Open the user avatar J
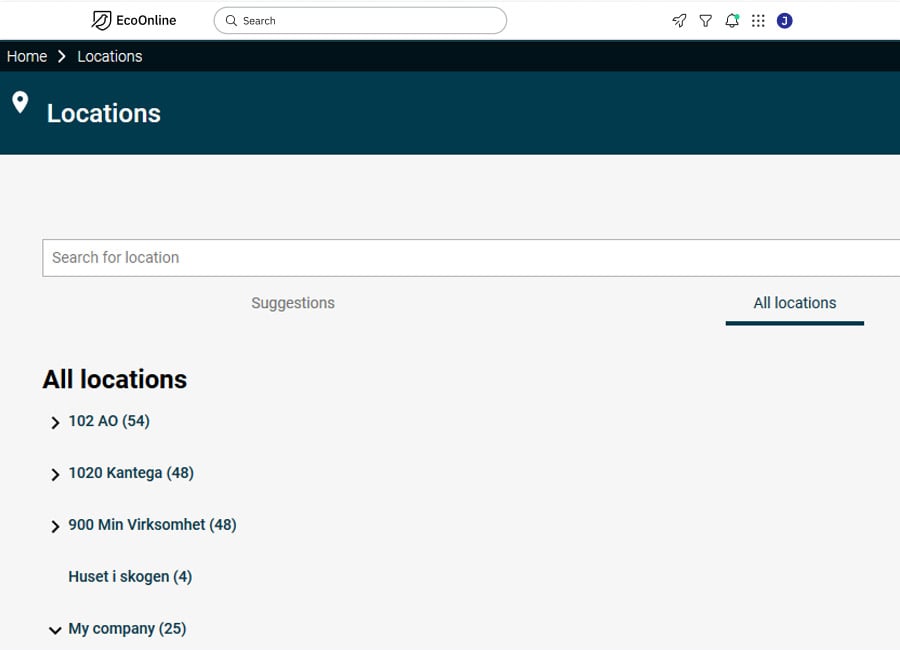Screen dimensions: 900x650 point(785,21)
